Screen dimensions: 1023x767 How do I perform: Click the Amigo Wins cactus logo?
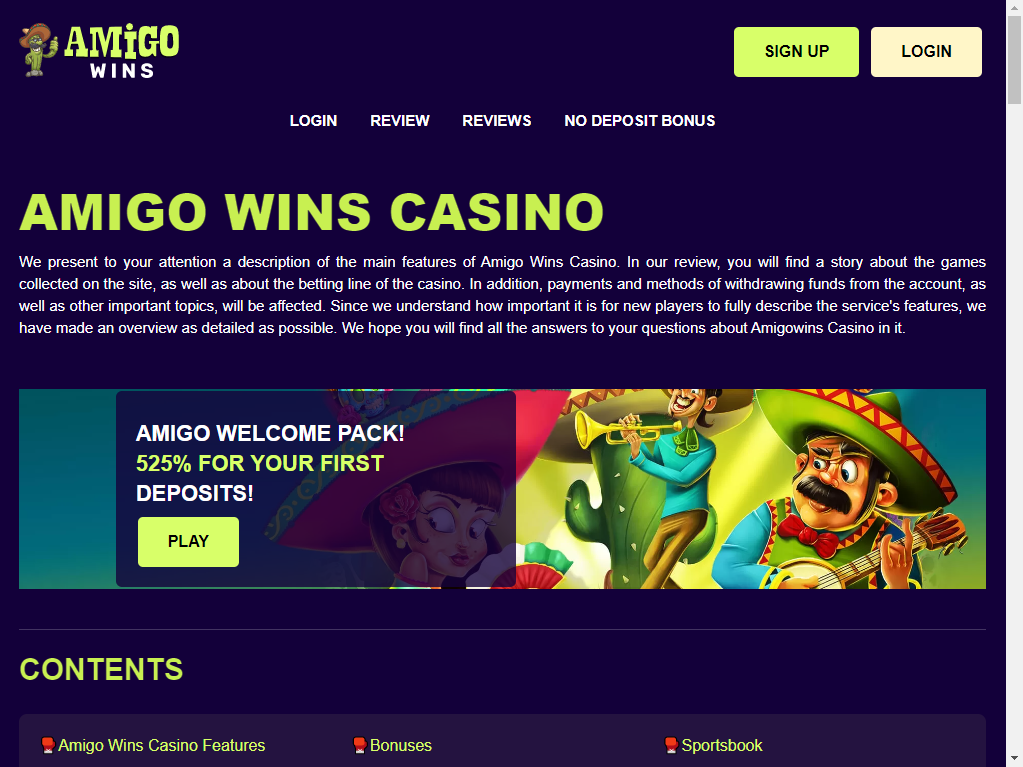pos(99,51)
